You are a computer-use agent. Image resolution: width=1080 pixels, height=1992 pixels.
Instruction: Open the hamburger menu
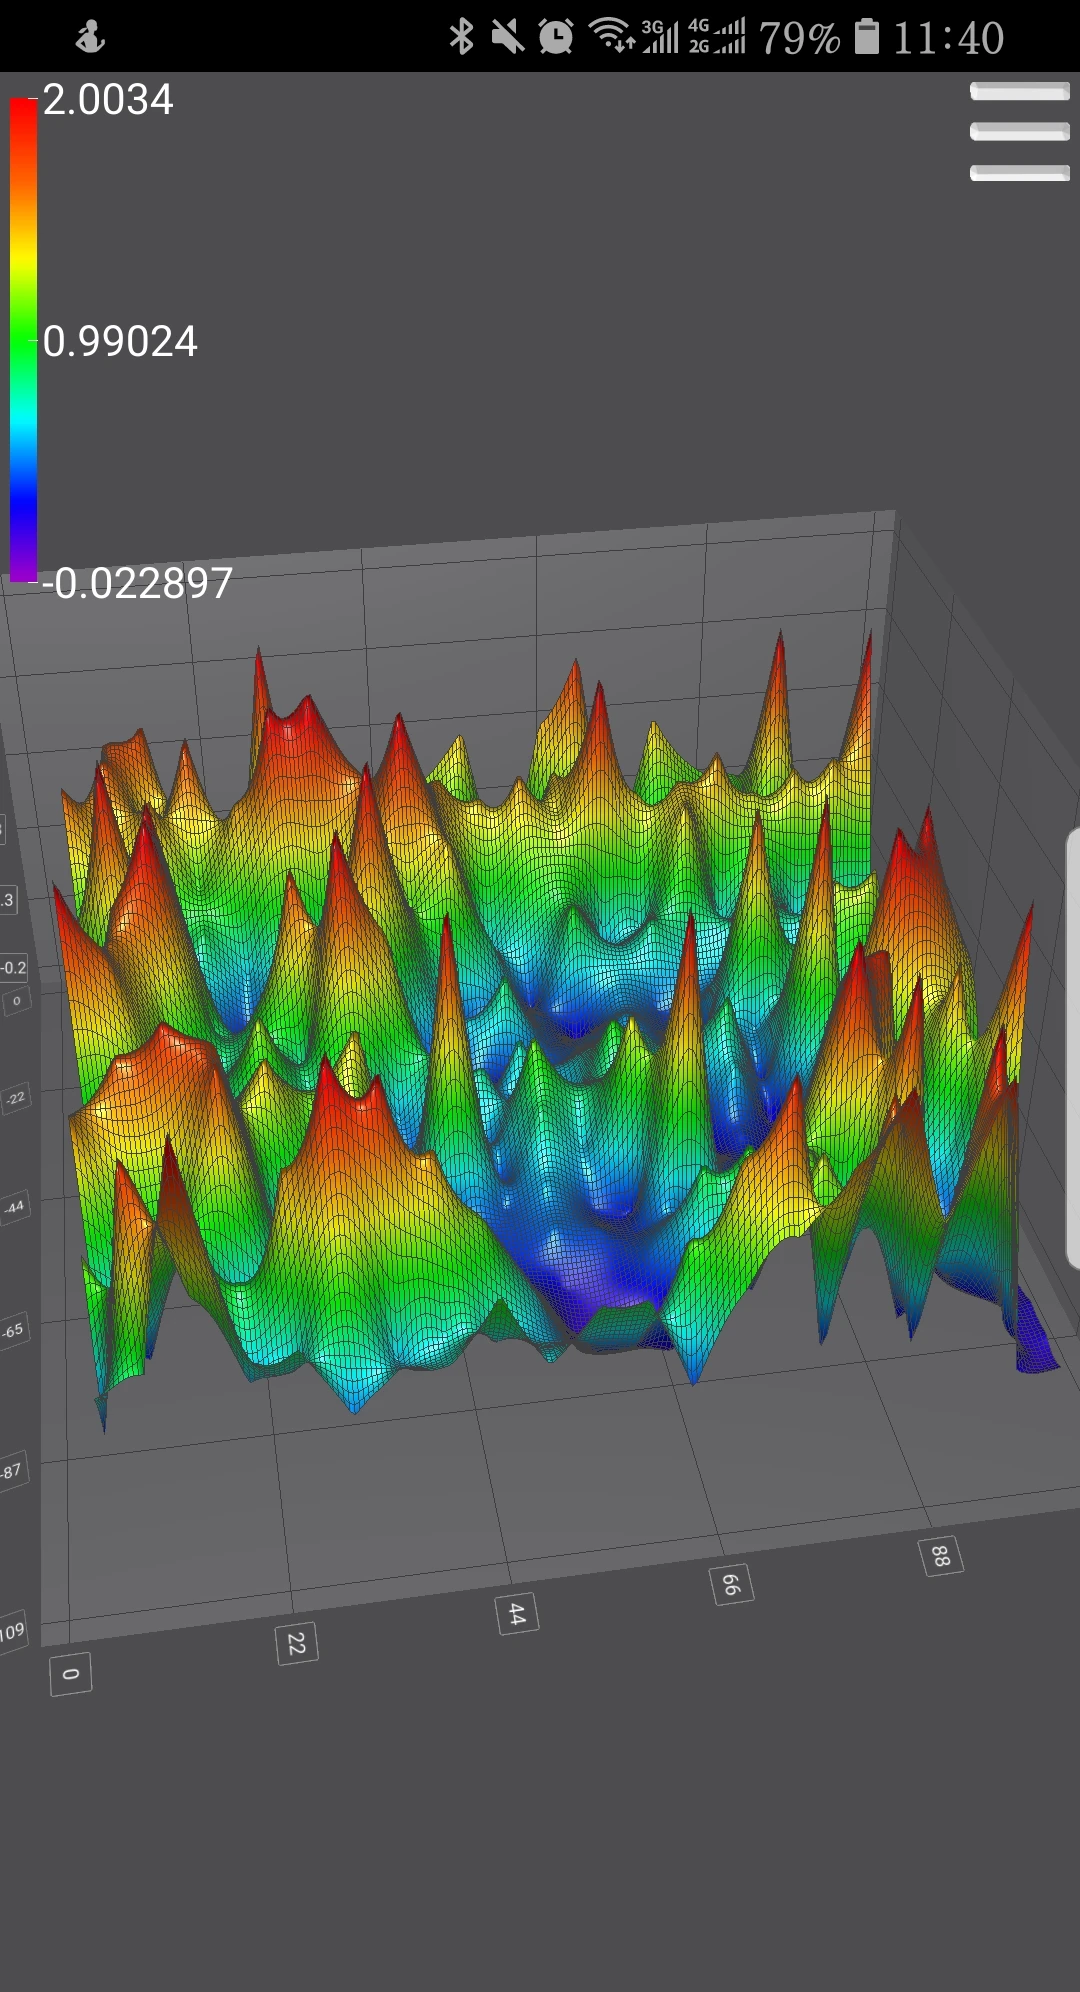click(1019, 132)
